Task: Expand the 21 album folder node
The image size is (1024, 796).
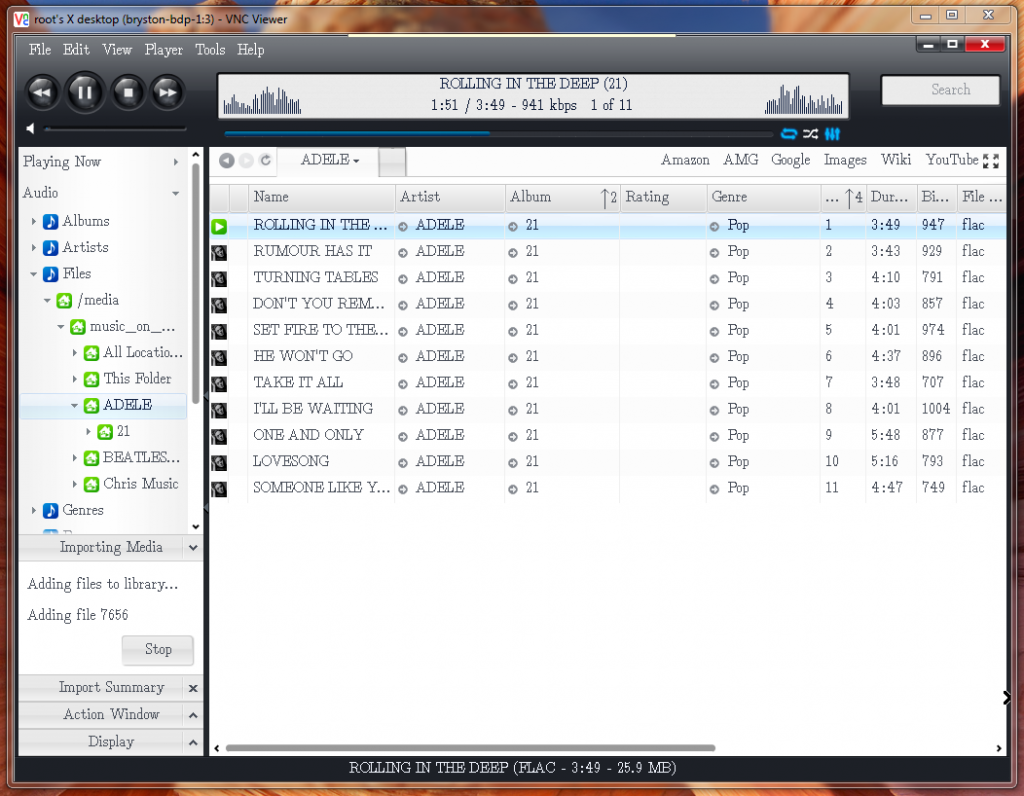Action: 88,432
